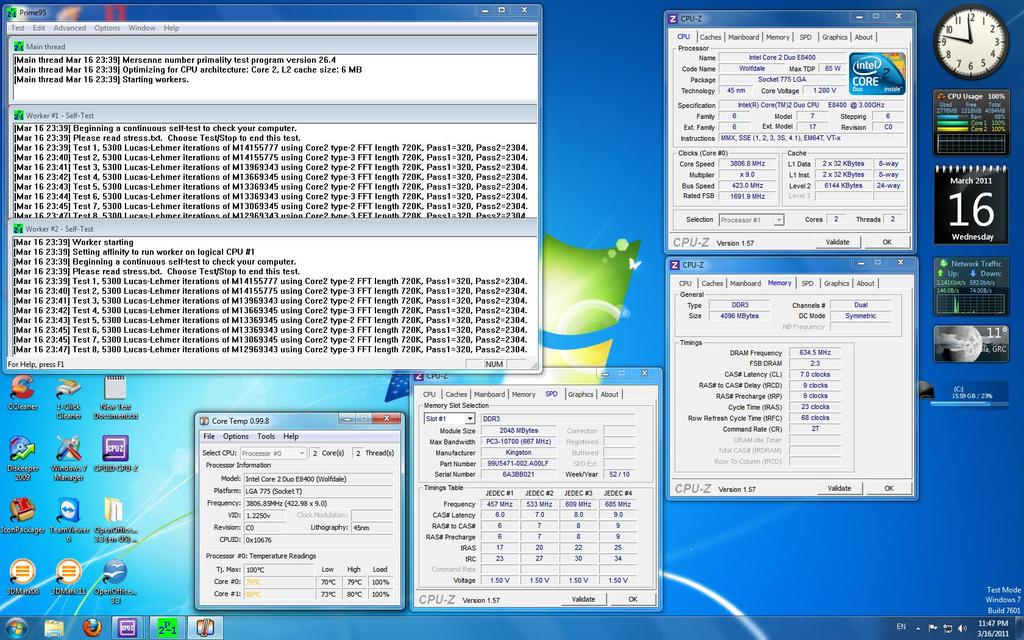
Task: Click the Part Number field 99U5471-002.A00LF
Action: click(519, 464)
